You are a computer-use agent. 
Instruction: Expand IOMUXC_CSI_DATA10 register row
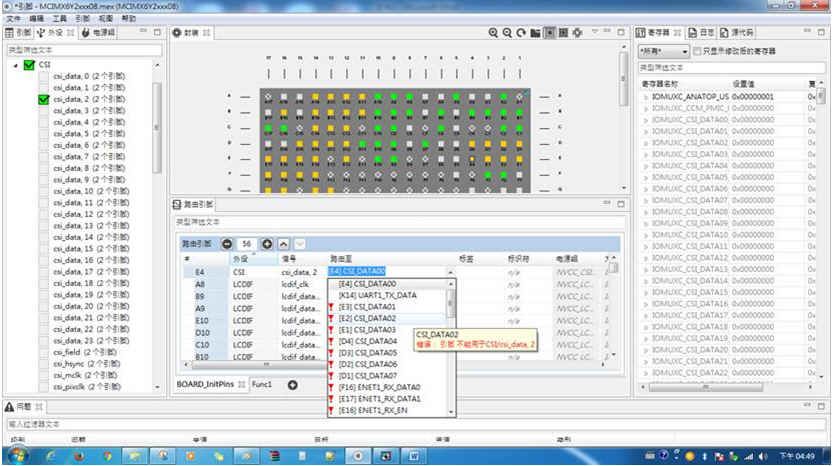pos(645,235)
